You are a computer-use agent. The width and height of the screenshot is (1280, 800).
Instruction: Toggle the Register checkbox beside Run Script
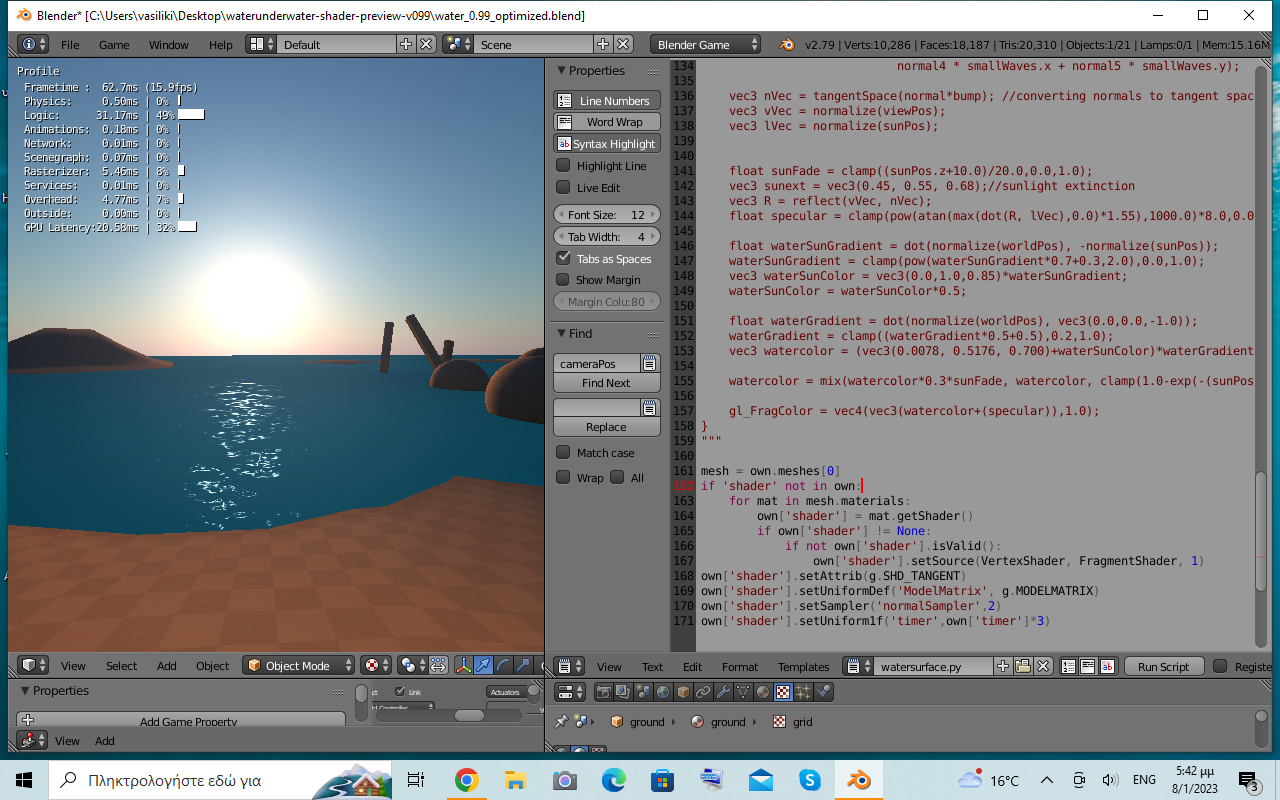pos(1220,666)
